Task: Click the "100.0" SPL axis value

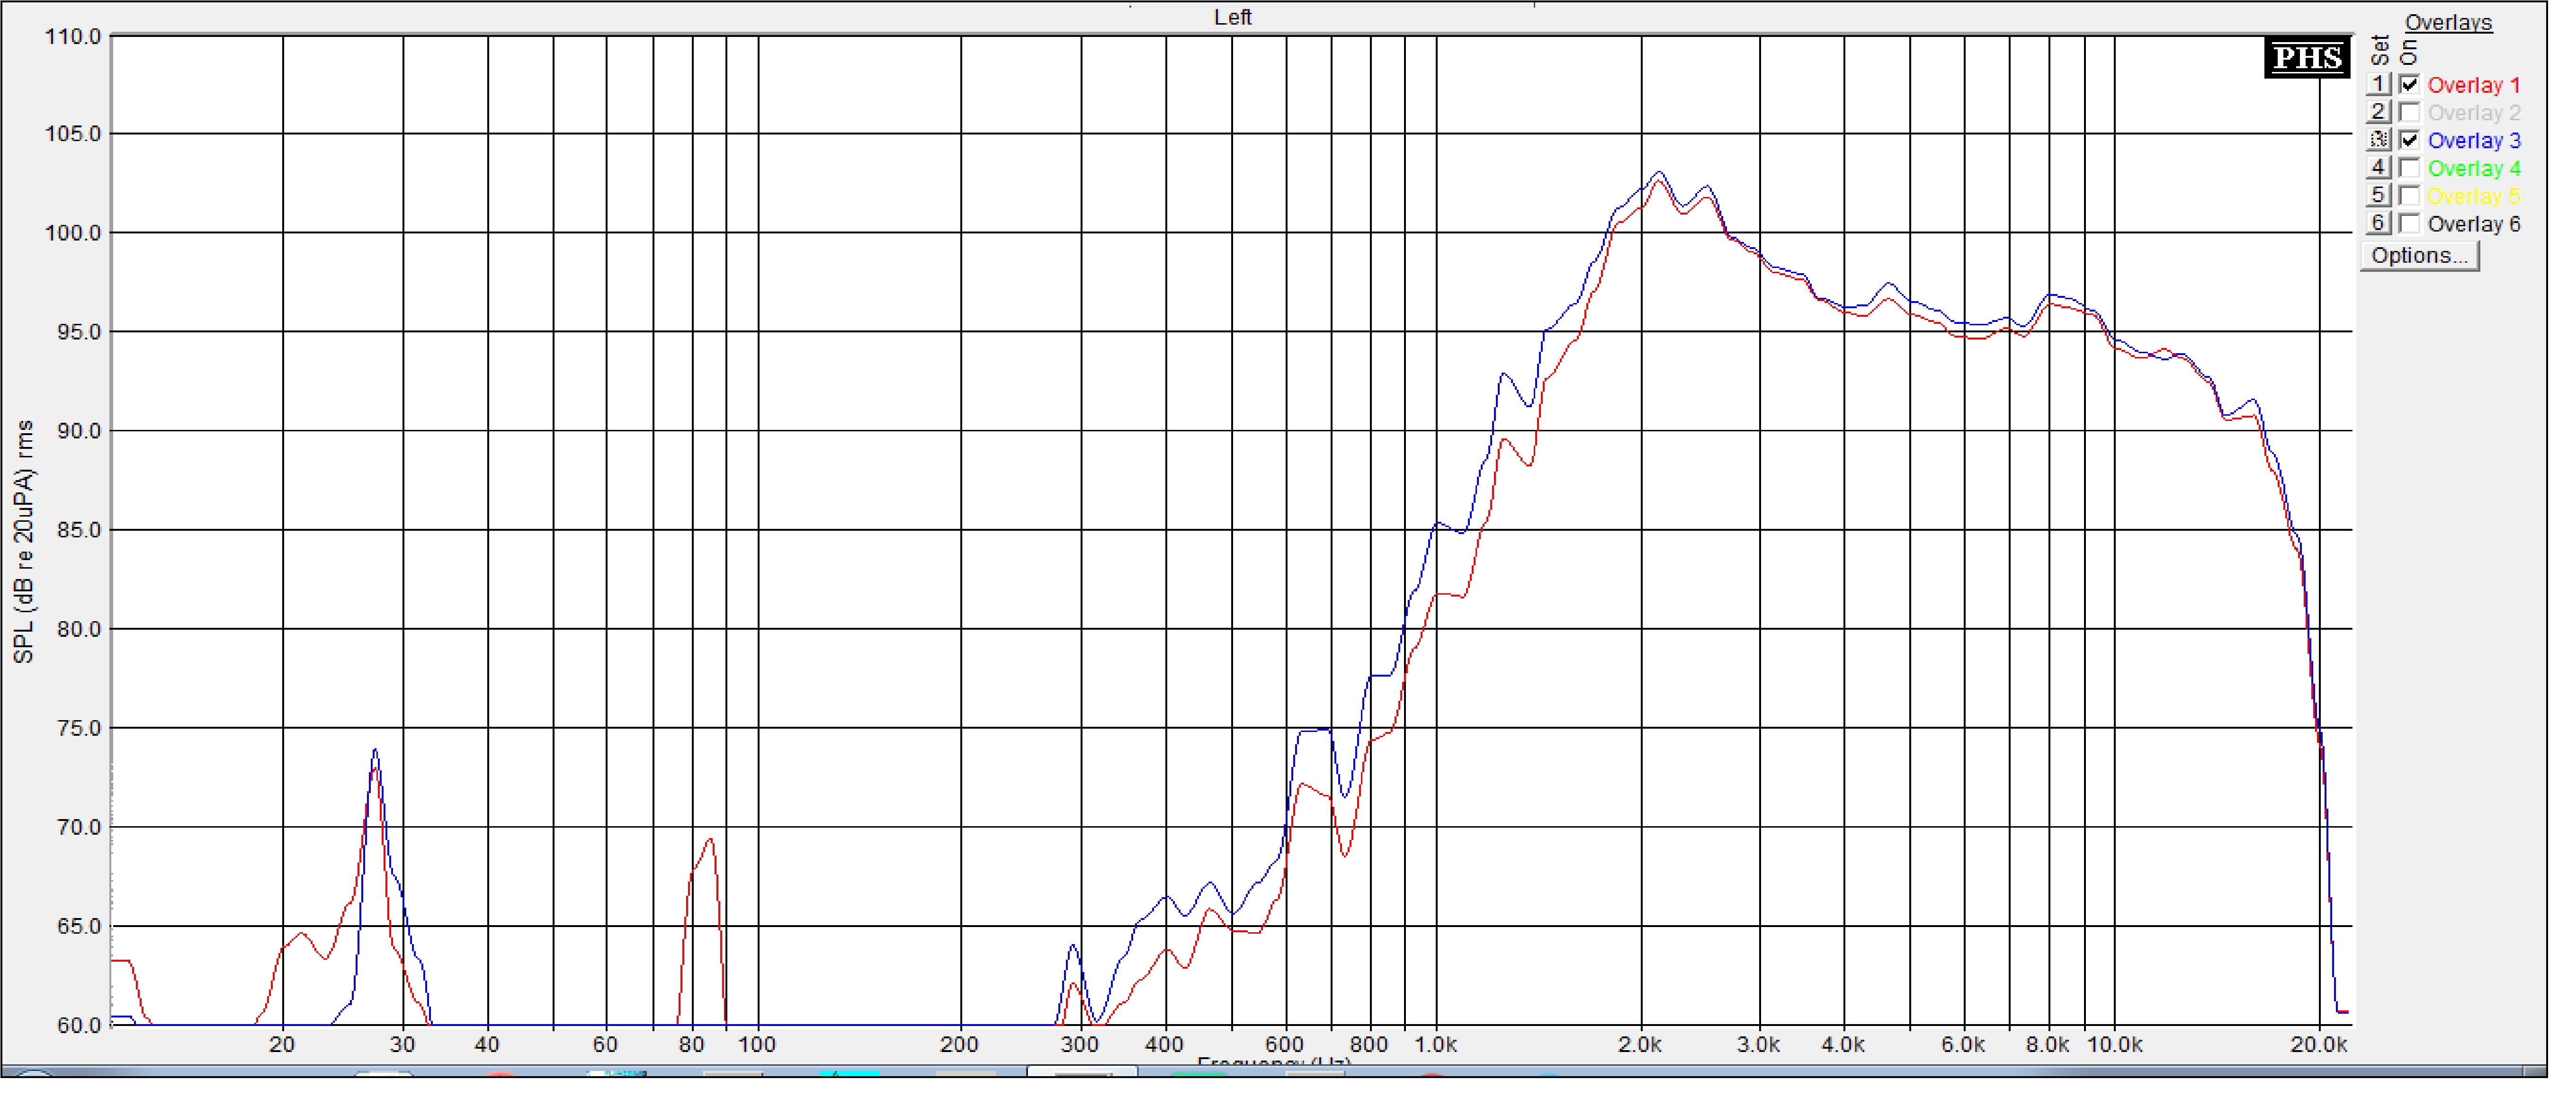Action: [72, 233]
